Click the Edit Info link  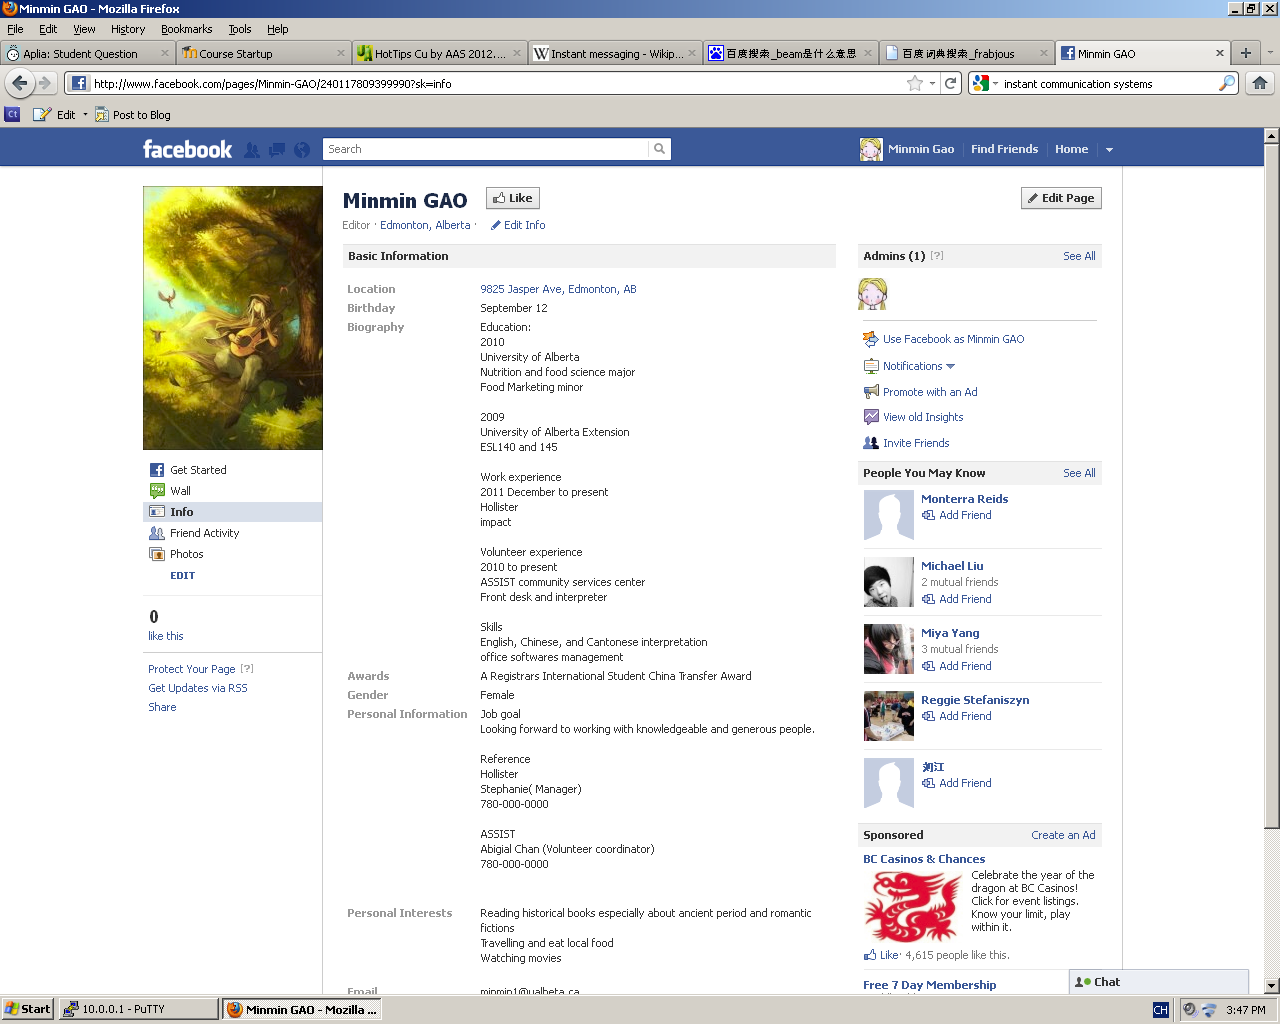[518, 225]
